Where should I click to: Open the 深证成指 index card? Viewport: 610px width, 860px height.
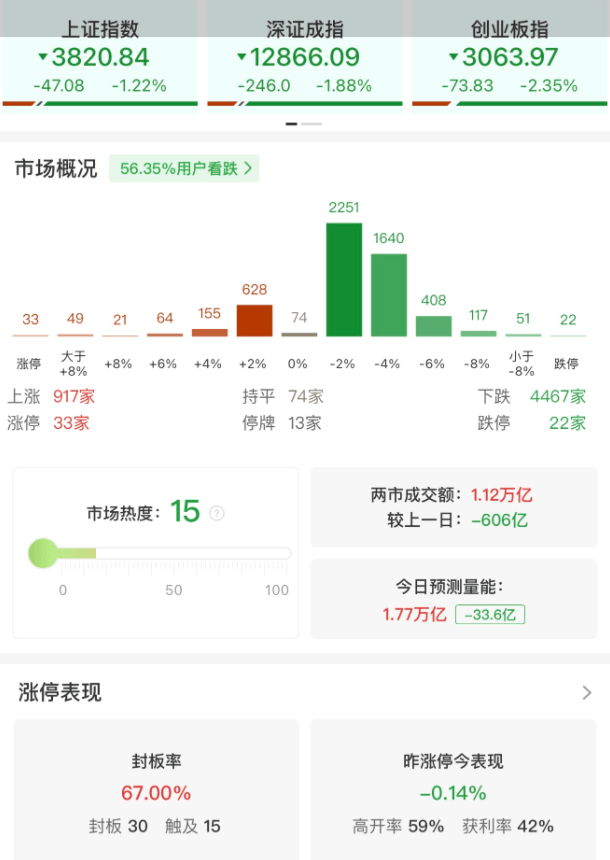[x=305, y=60]
